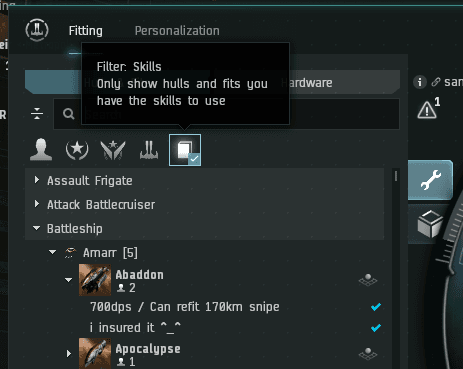Click the warning triangle with count 1

pos(428,108)
